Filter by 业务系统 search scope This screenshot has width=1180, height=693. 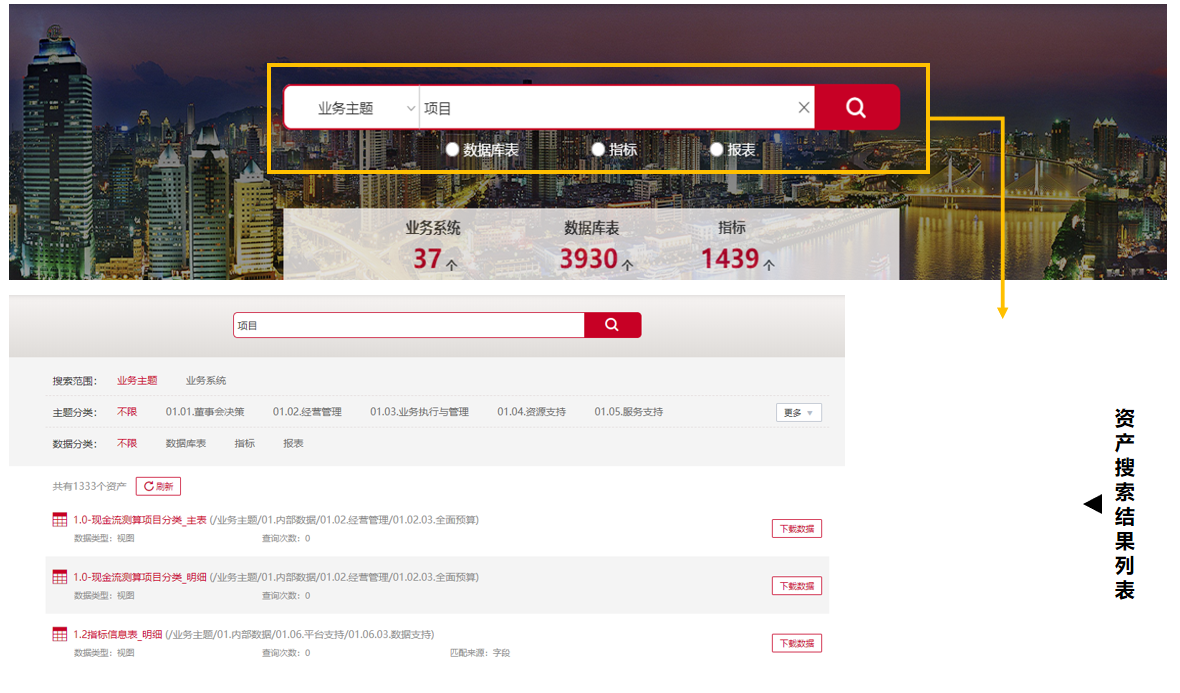click(206, 381)
